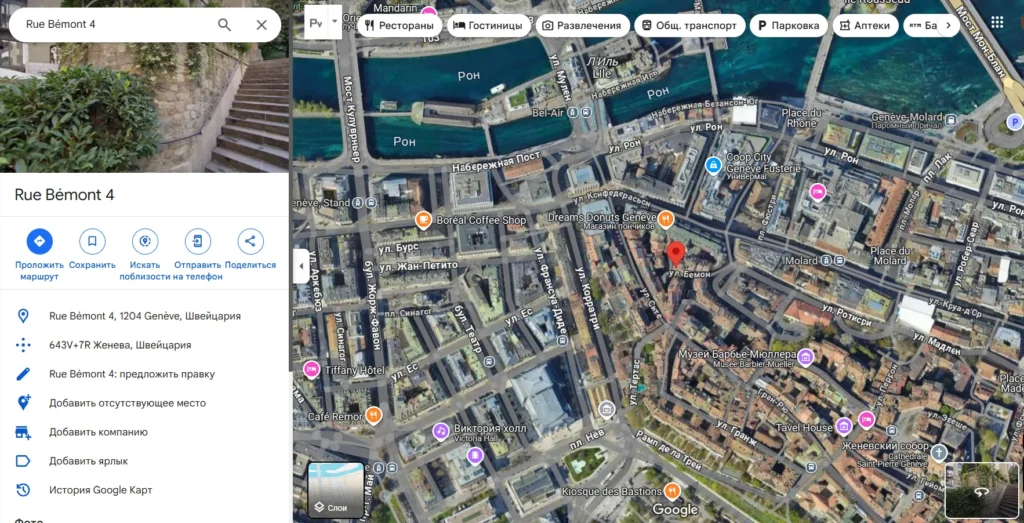Open the Street View thumbnail in the corner
The image size is (1024, 523).
980,490
